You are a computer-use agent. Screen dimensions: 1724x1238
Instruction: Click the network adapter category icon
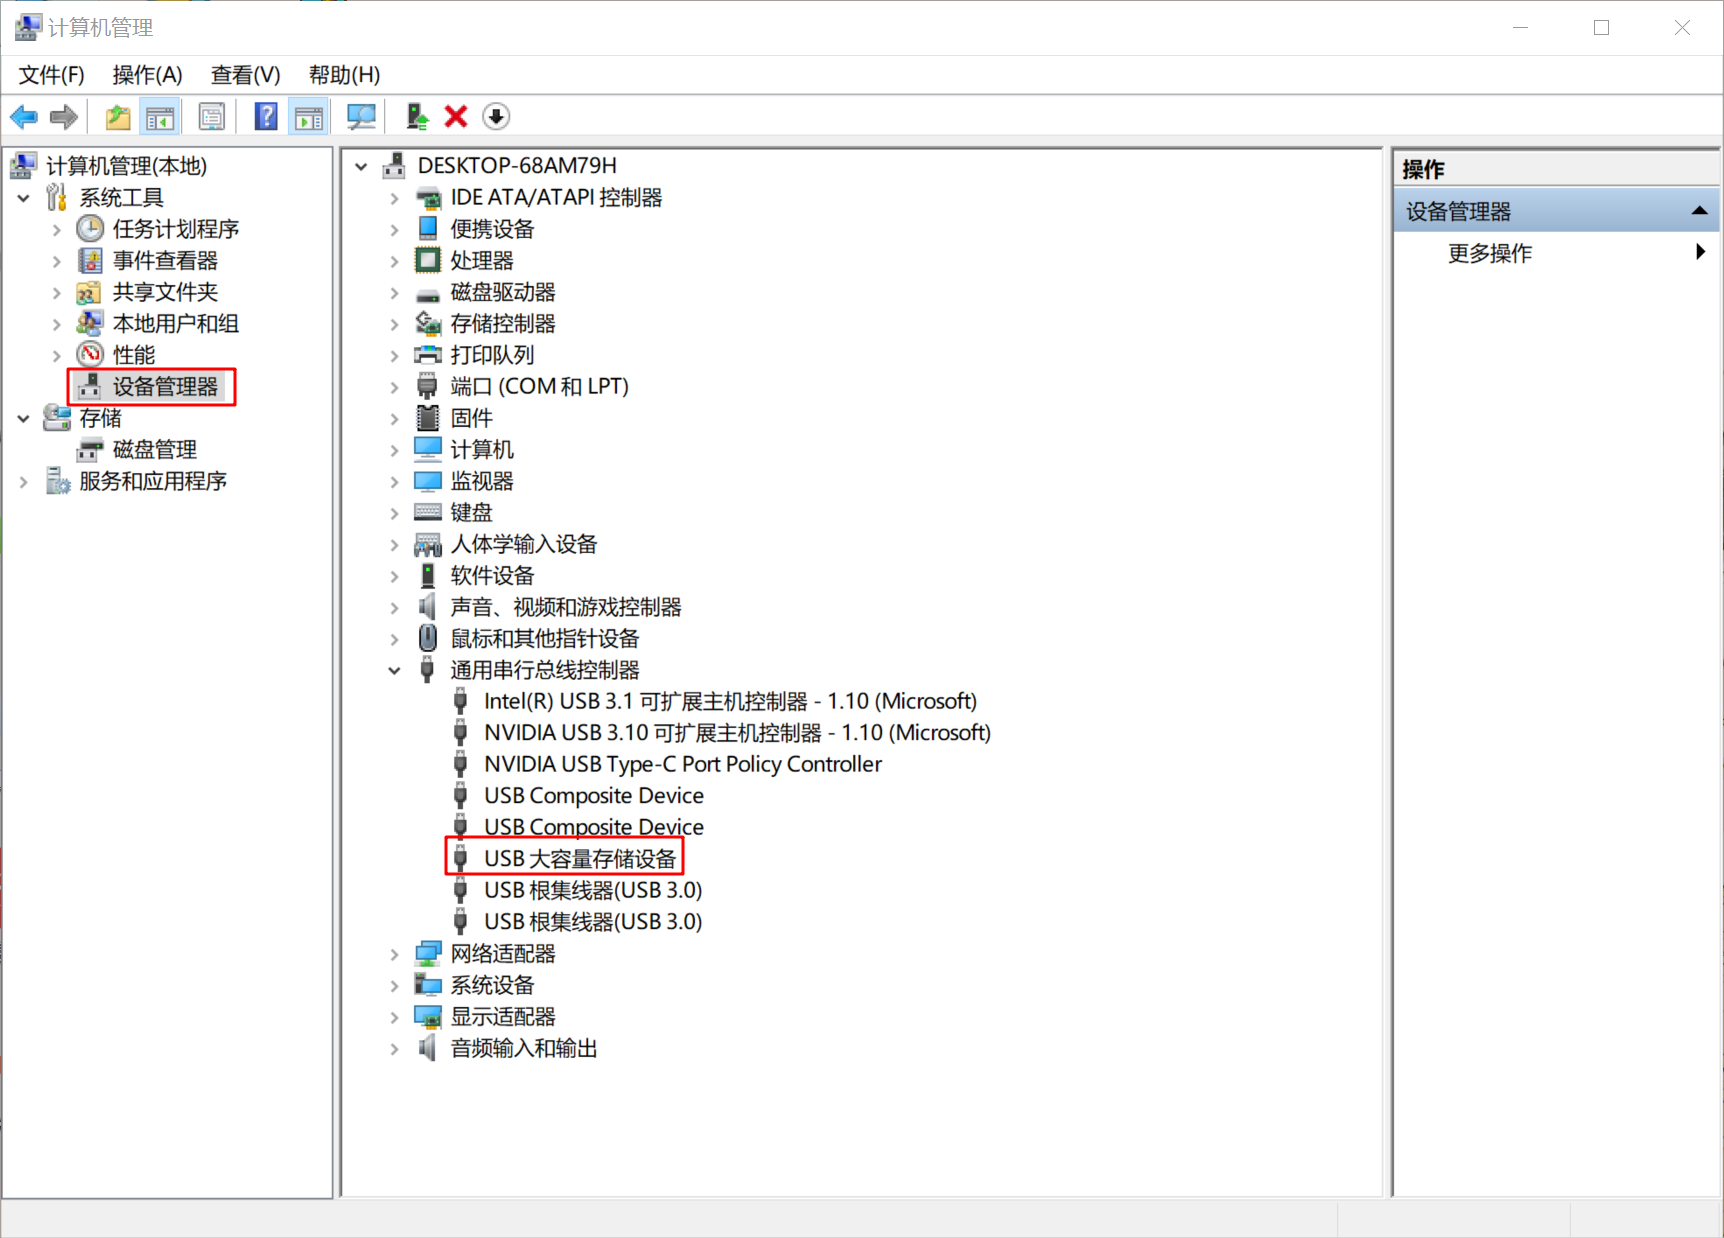coord(428,953)
